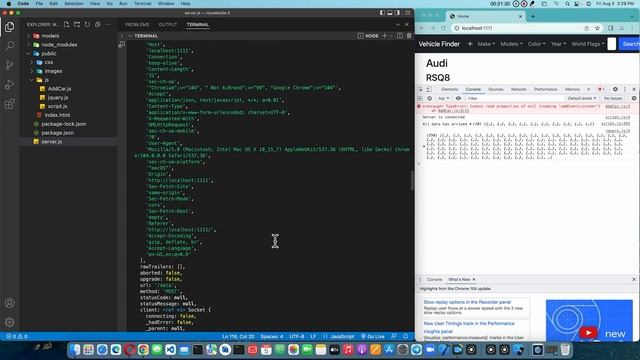Bookmark the page with the star icon
Viewport: 640px width, 360px height.
pyautogui.click(x=597, y=28)
